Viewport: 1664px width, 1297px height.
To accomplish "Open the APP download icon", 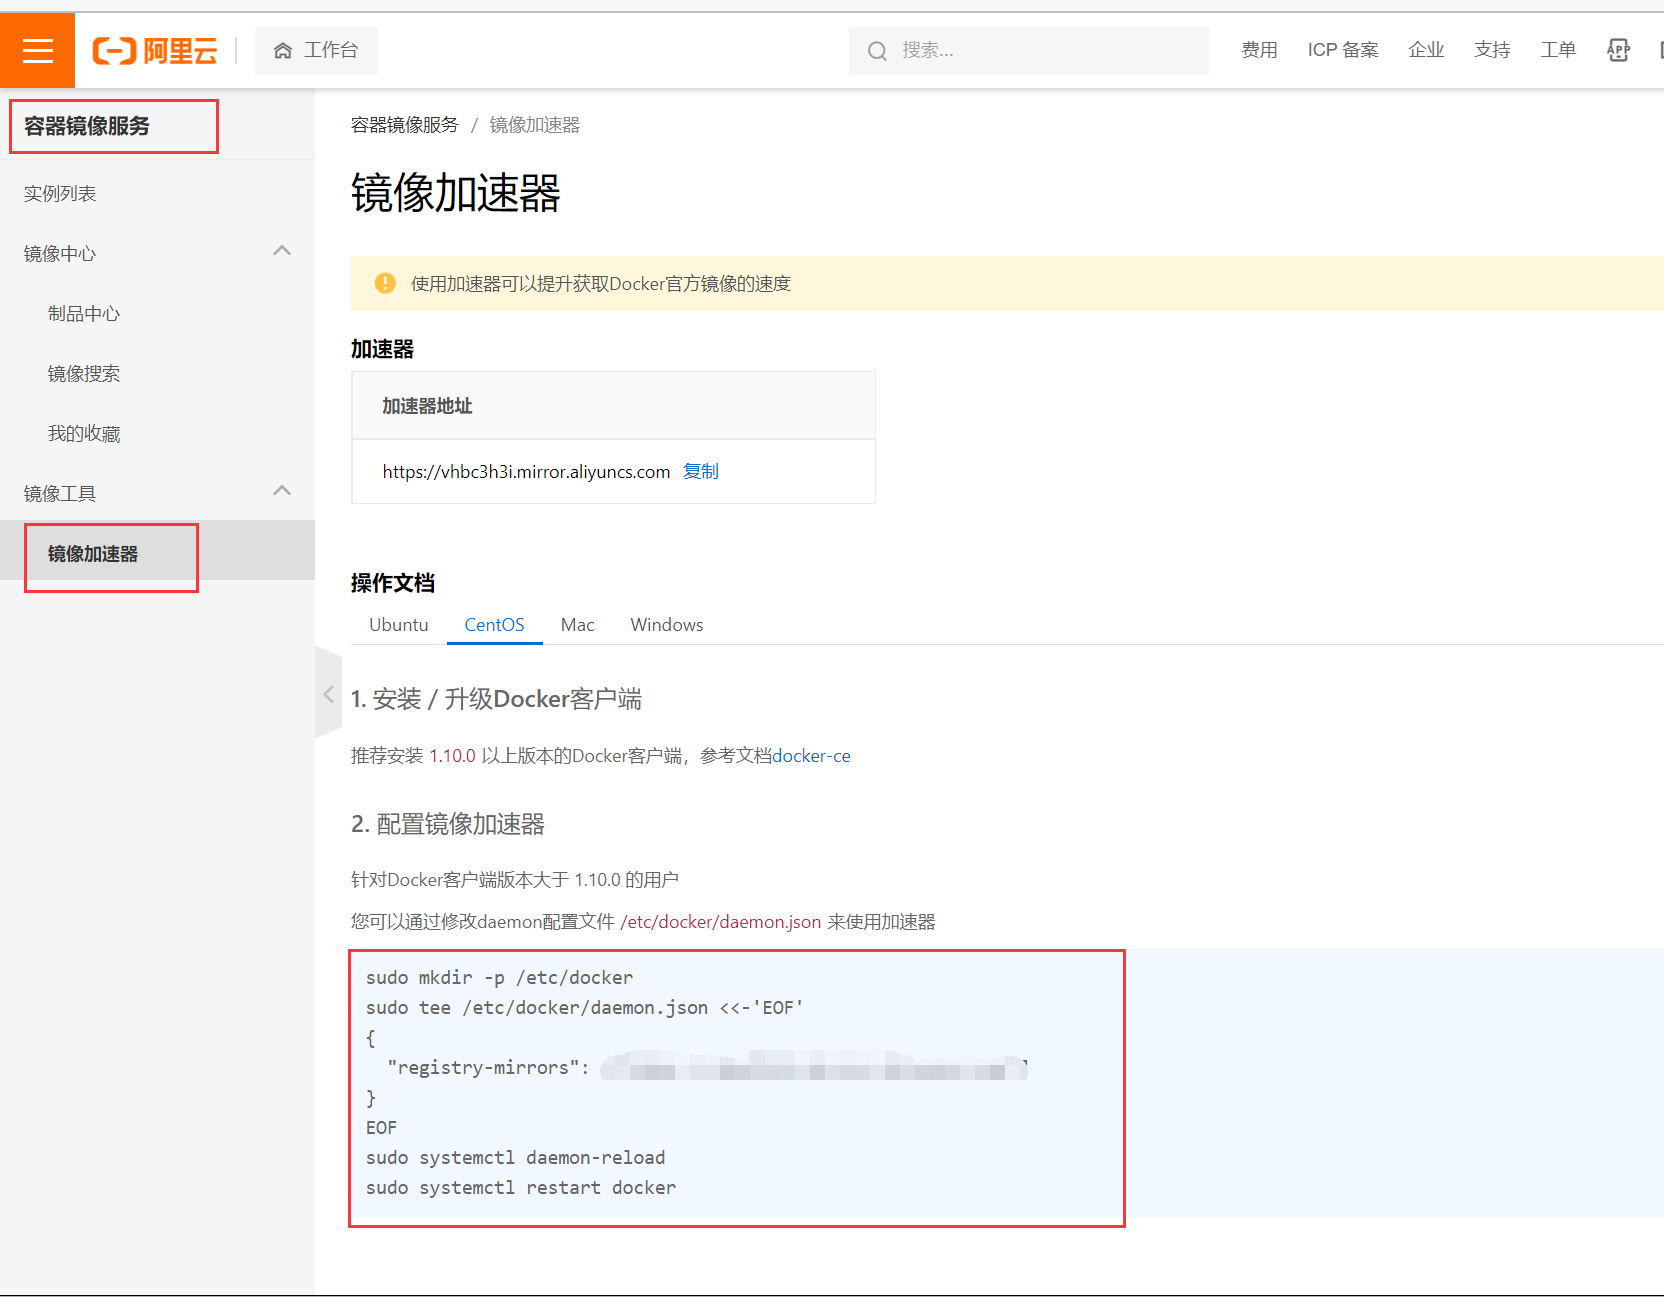I will click(x=1618, y=50).
